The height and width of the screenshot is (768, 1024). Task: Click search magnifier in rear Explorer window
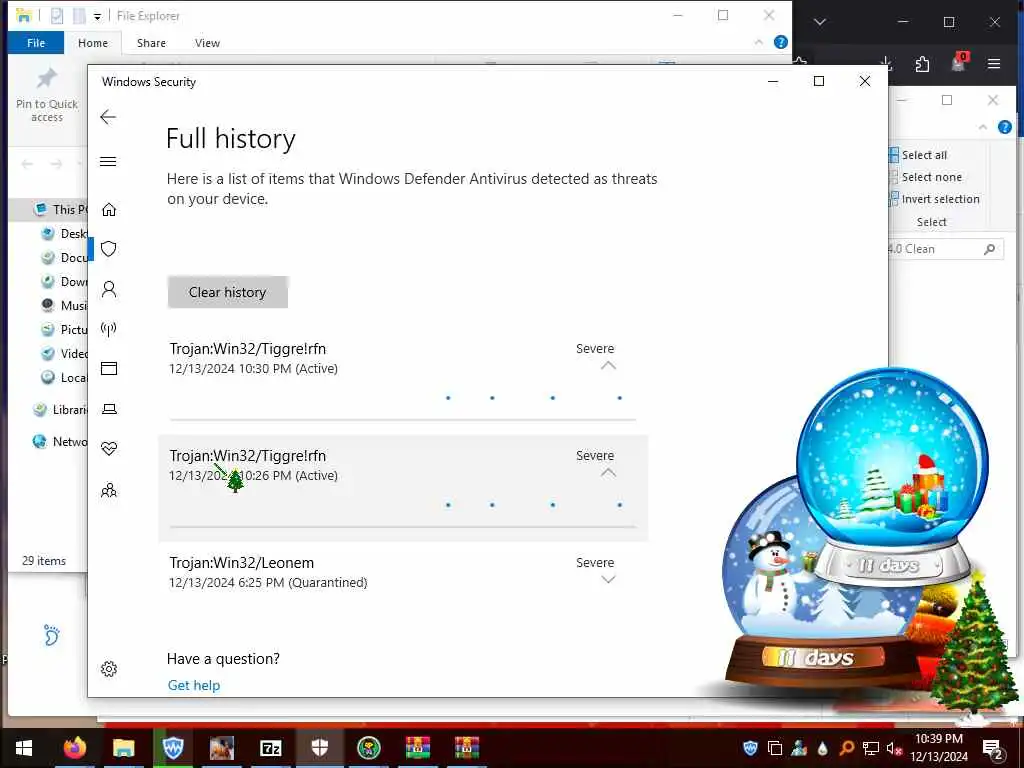click(x=990, y=249)
